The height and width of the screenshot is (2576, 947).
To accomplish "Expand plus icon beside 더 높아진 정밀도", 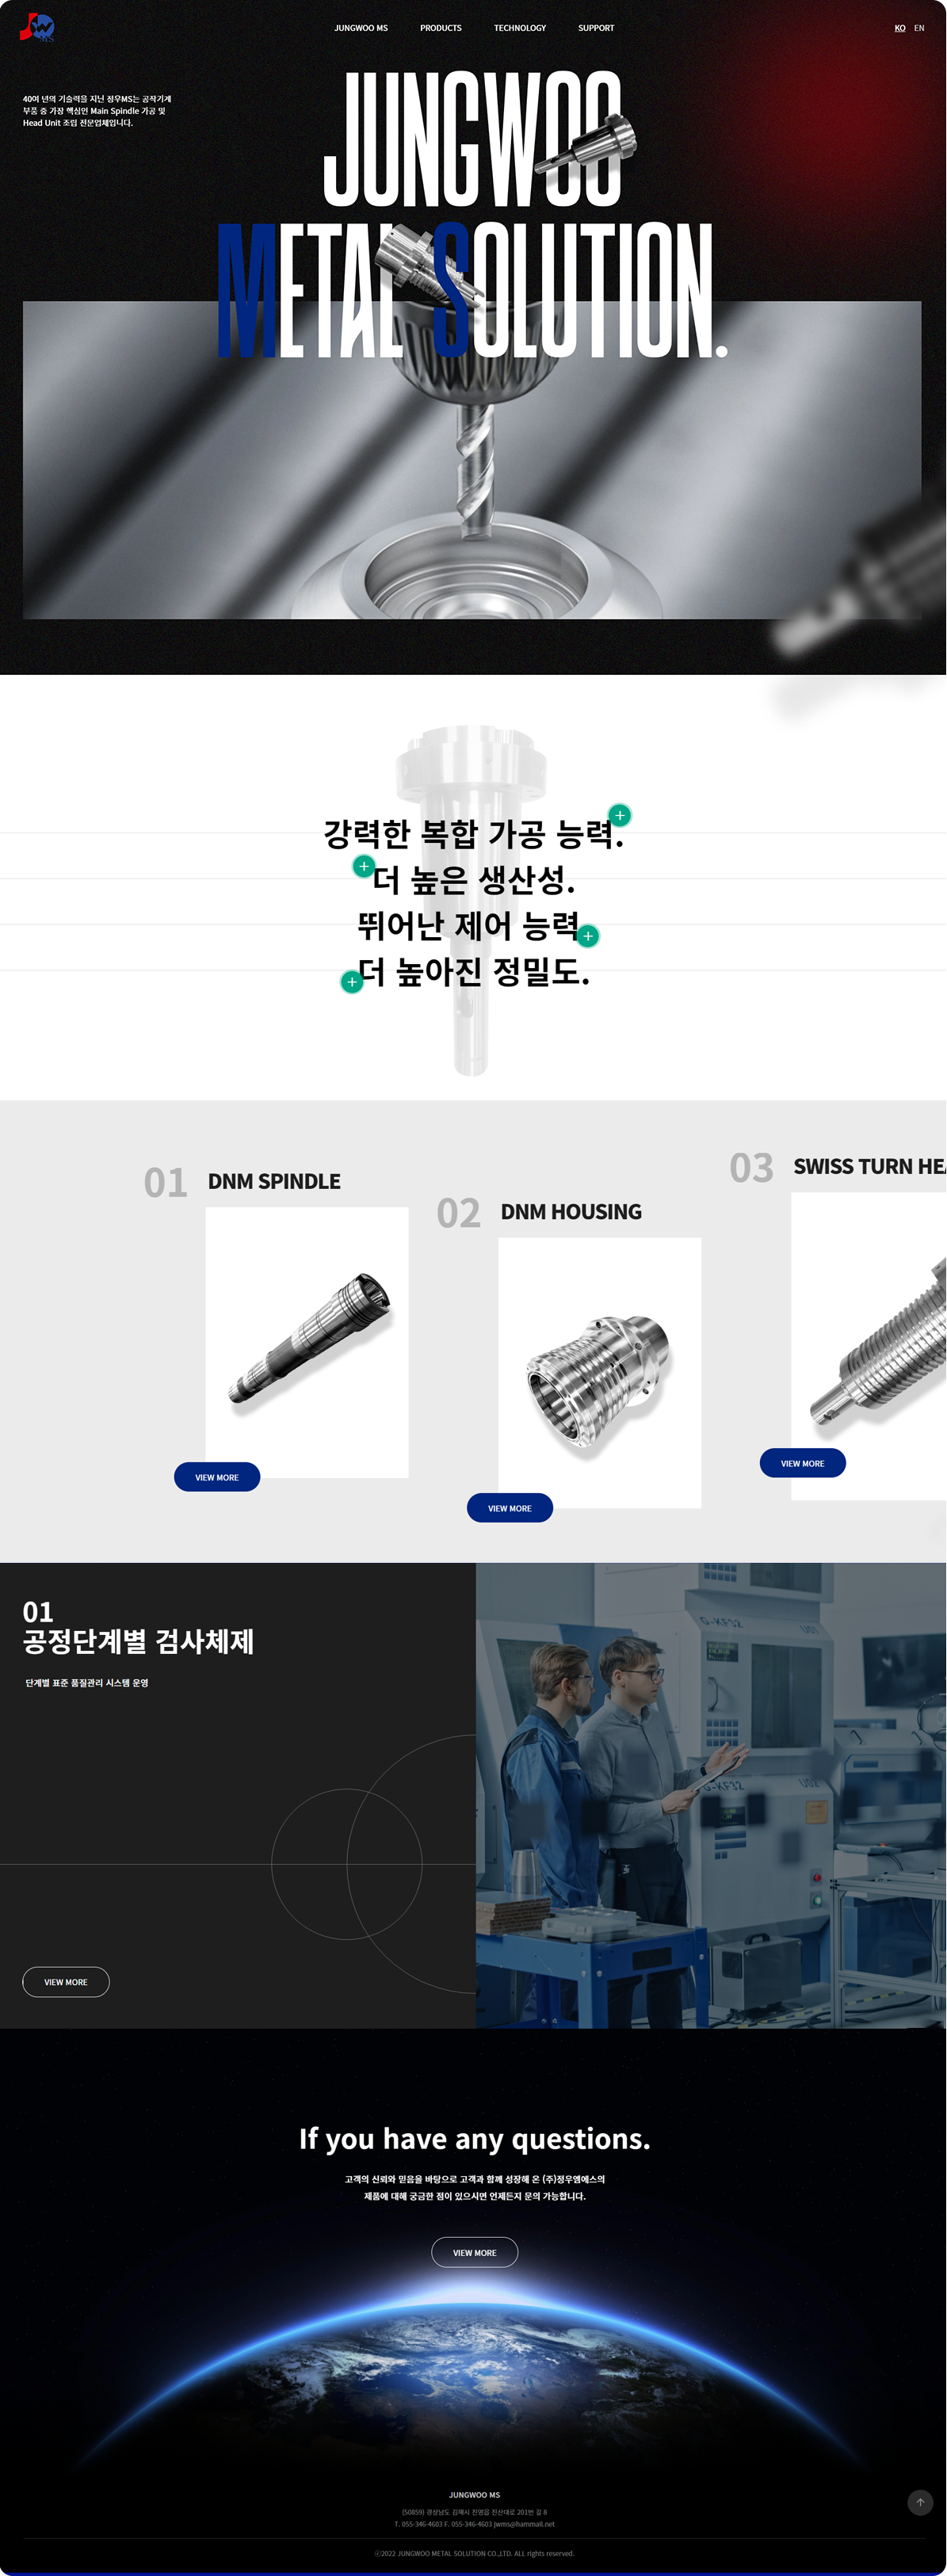I will point(352,982).
